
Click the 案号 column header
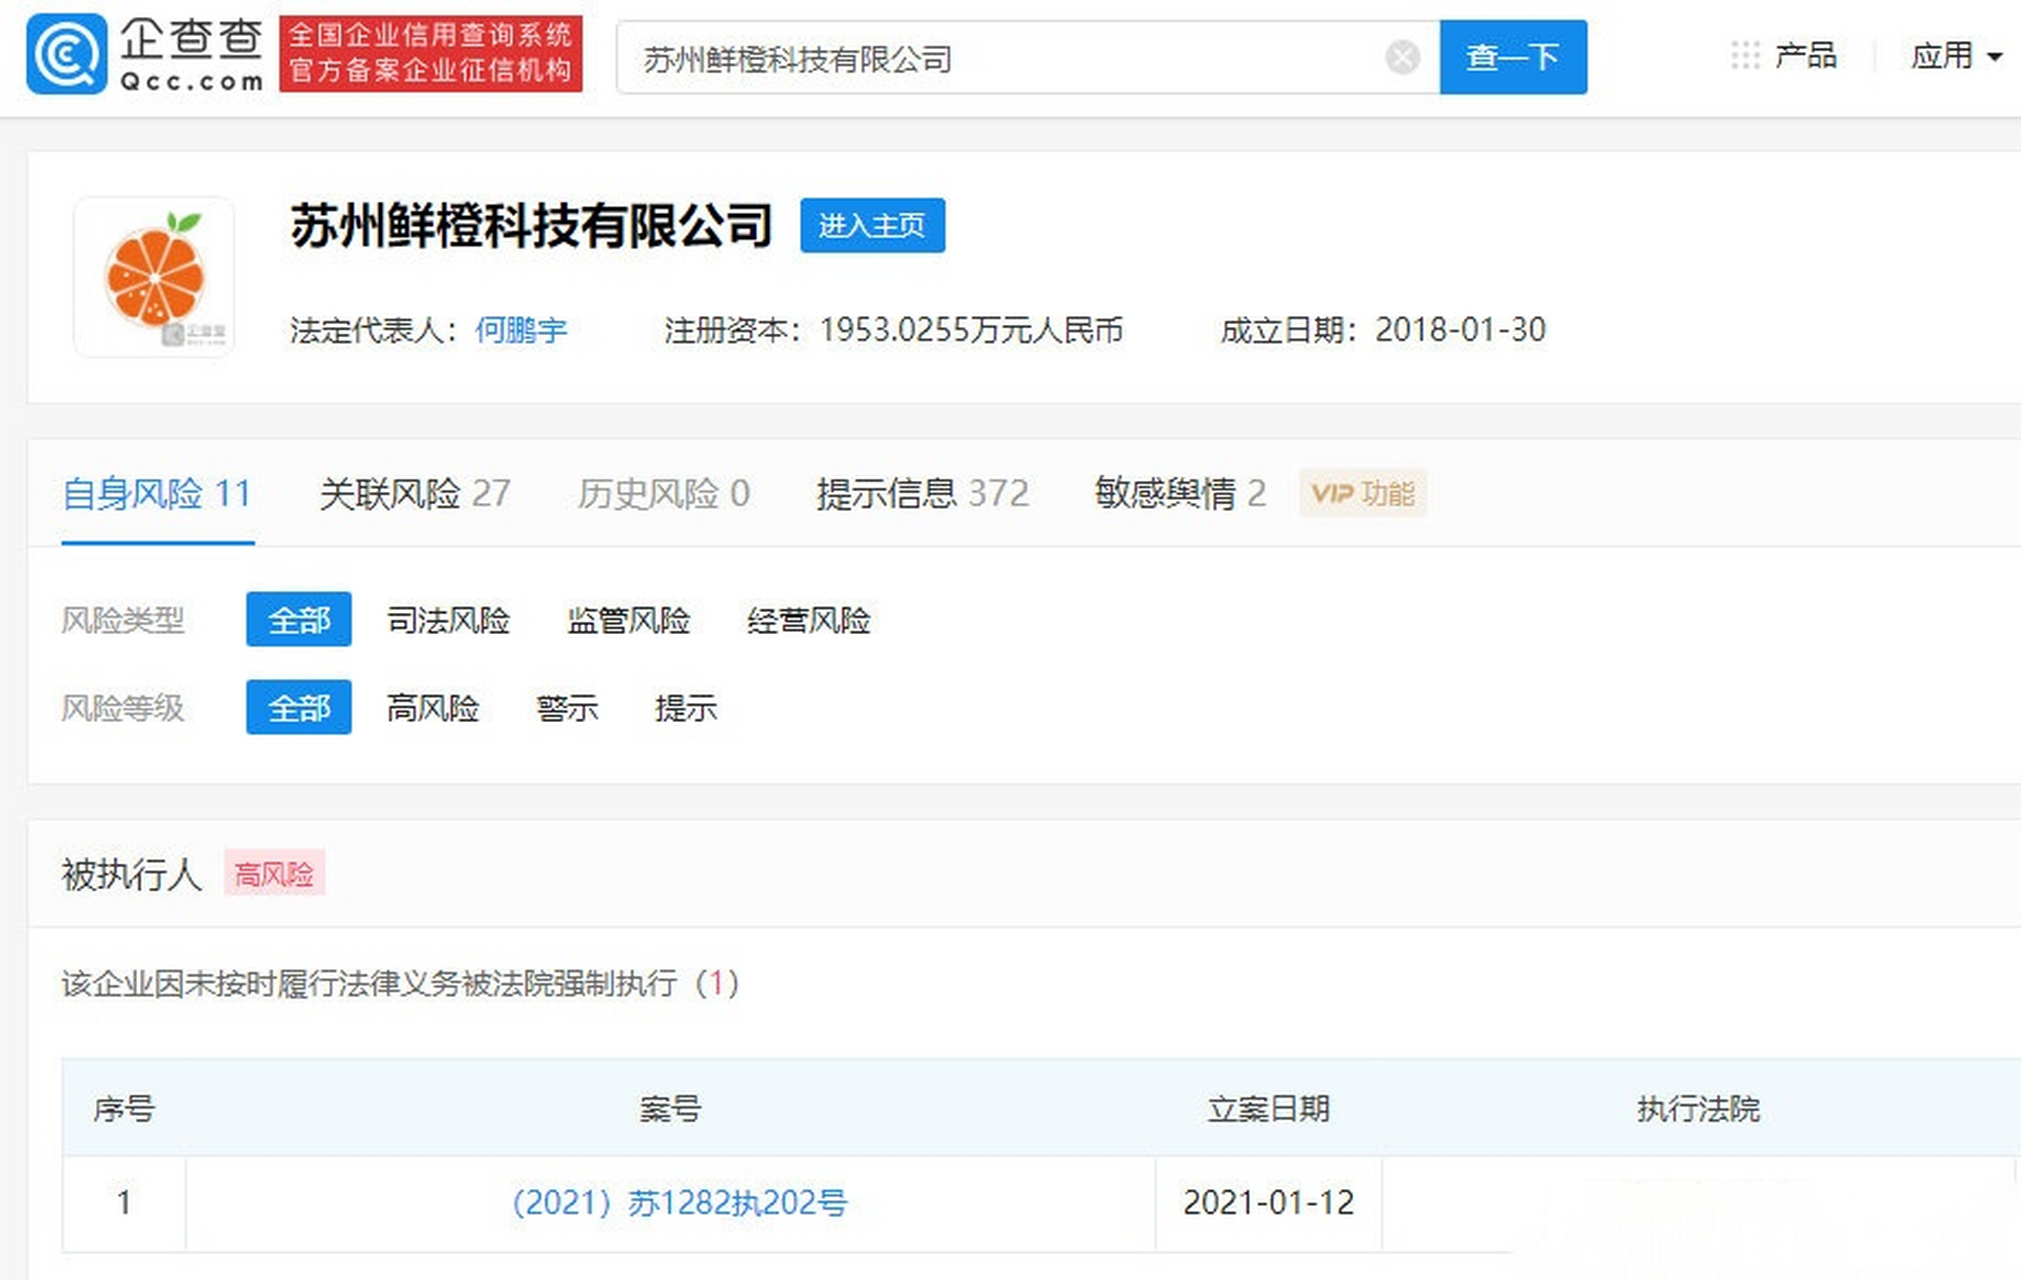coord(669,1109)
